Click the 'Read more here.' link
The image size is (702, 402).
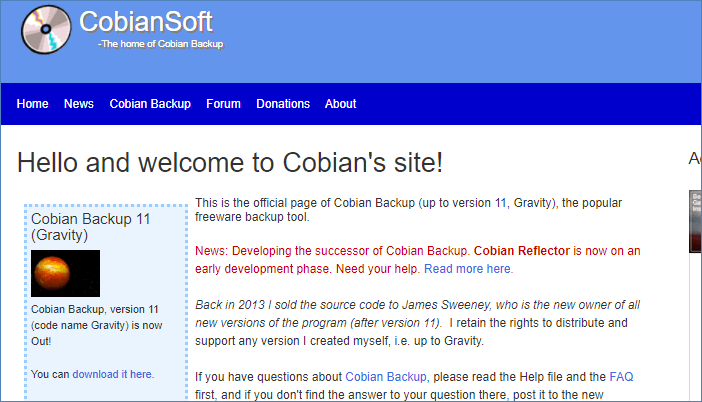click(x=468, y=269)
